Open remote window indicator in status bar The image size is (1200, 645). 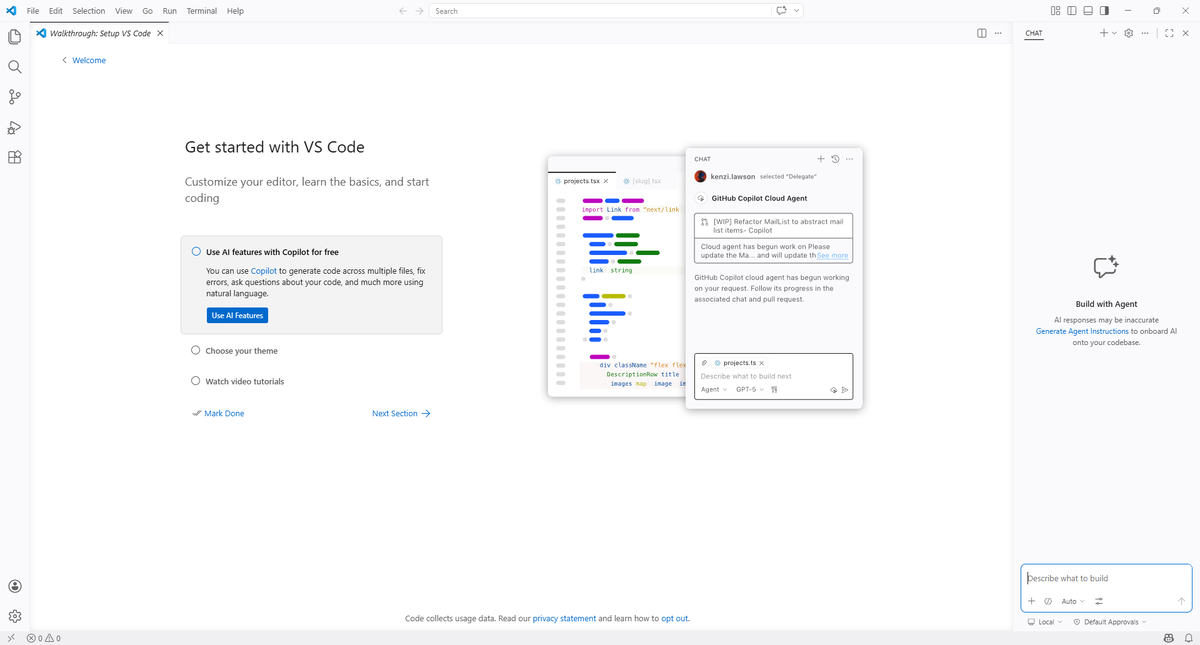10,638
